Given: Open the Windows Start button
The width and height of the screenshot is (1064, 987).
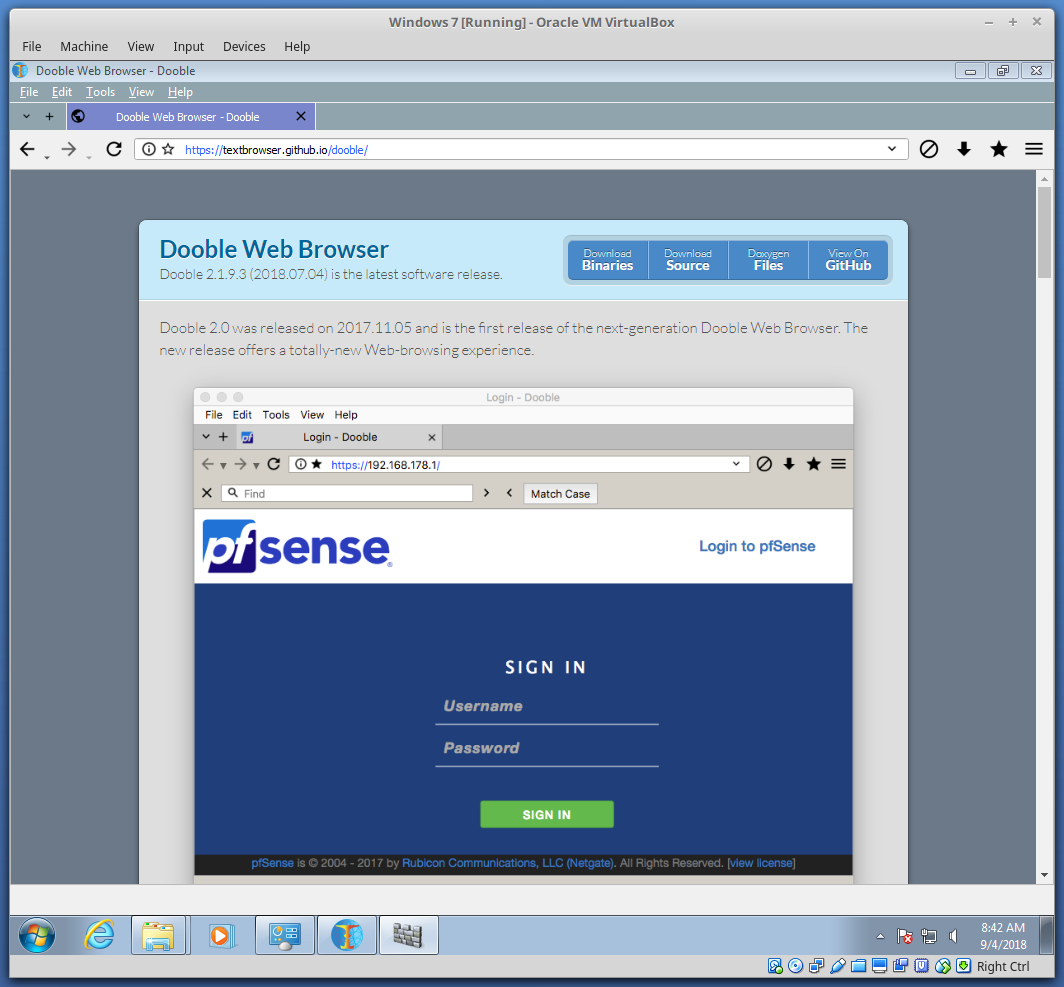Looking at the screenshot, I should [x=37, y=935].
